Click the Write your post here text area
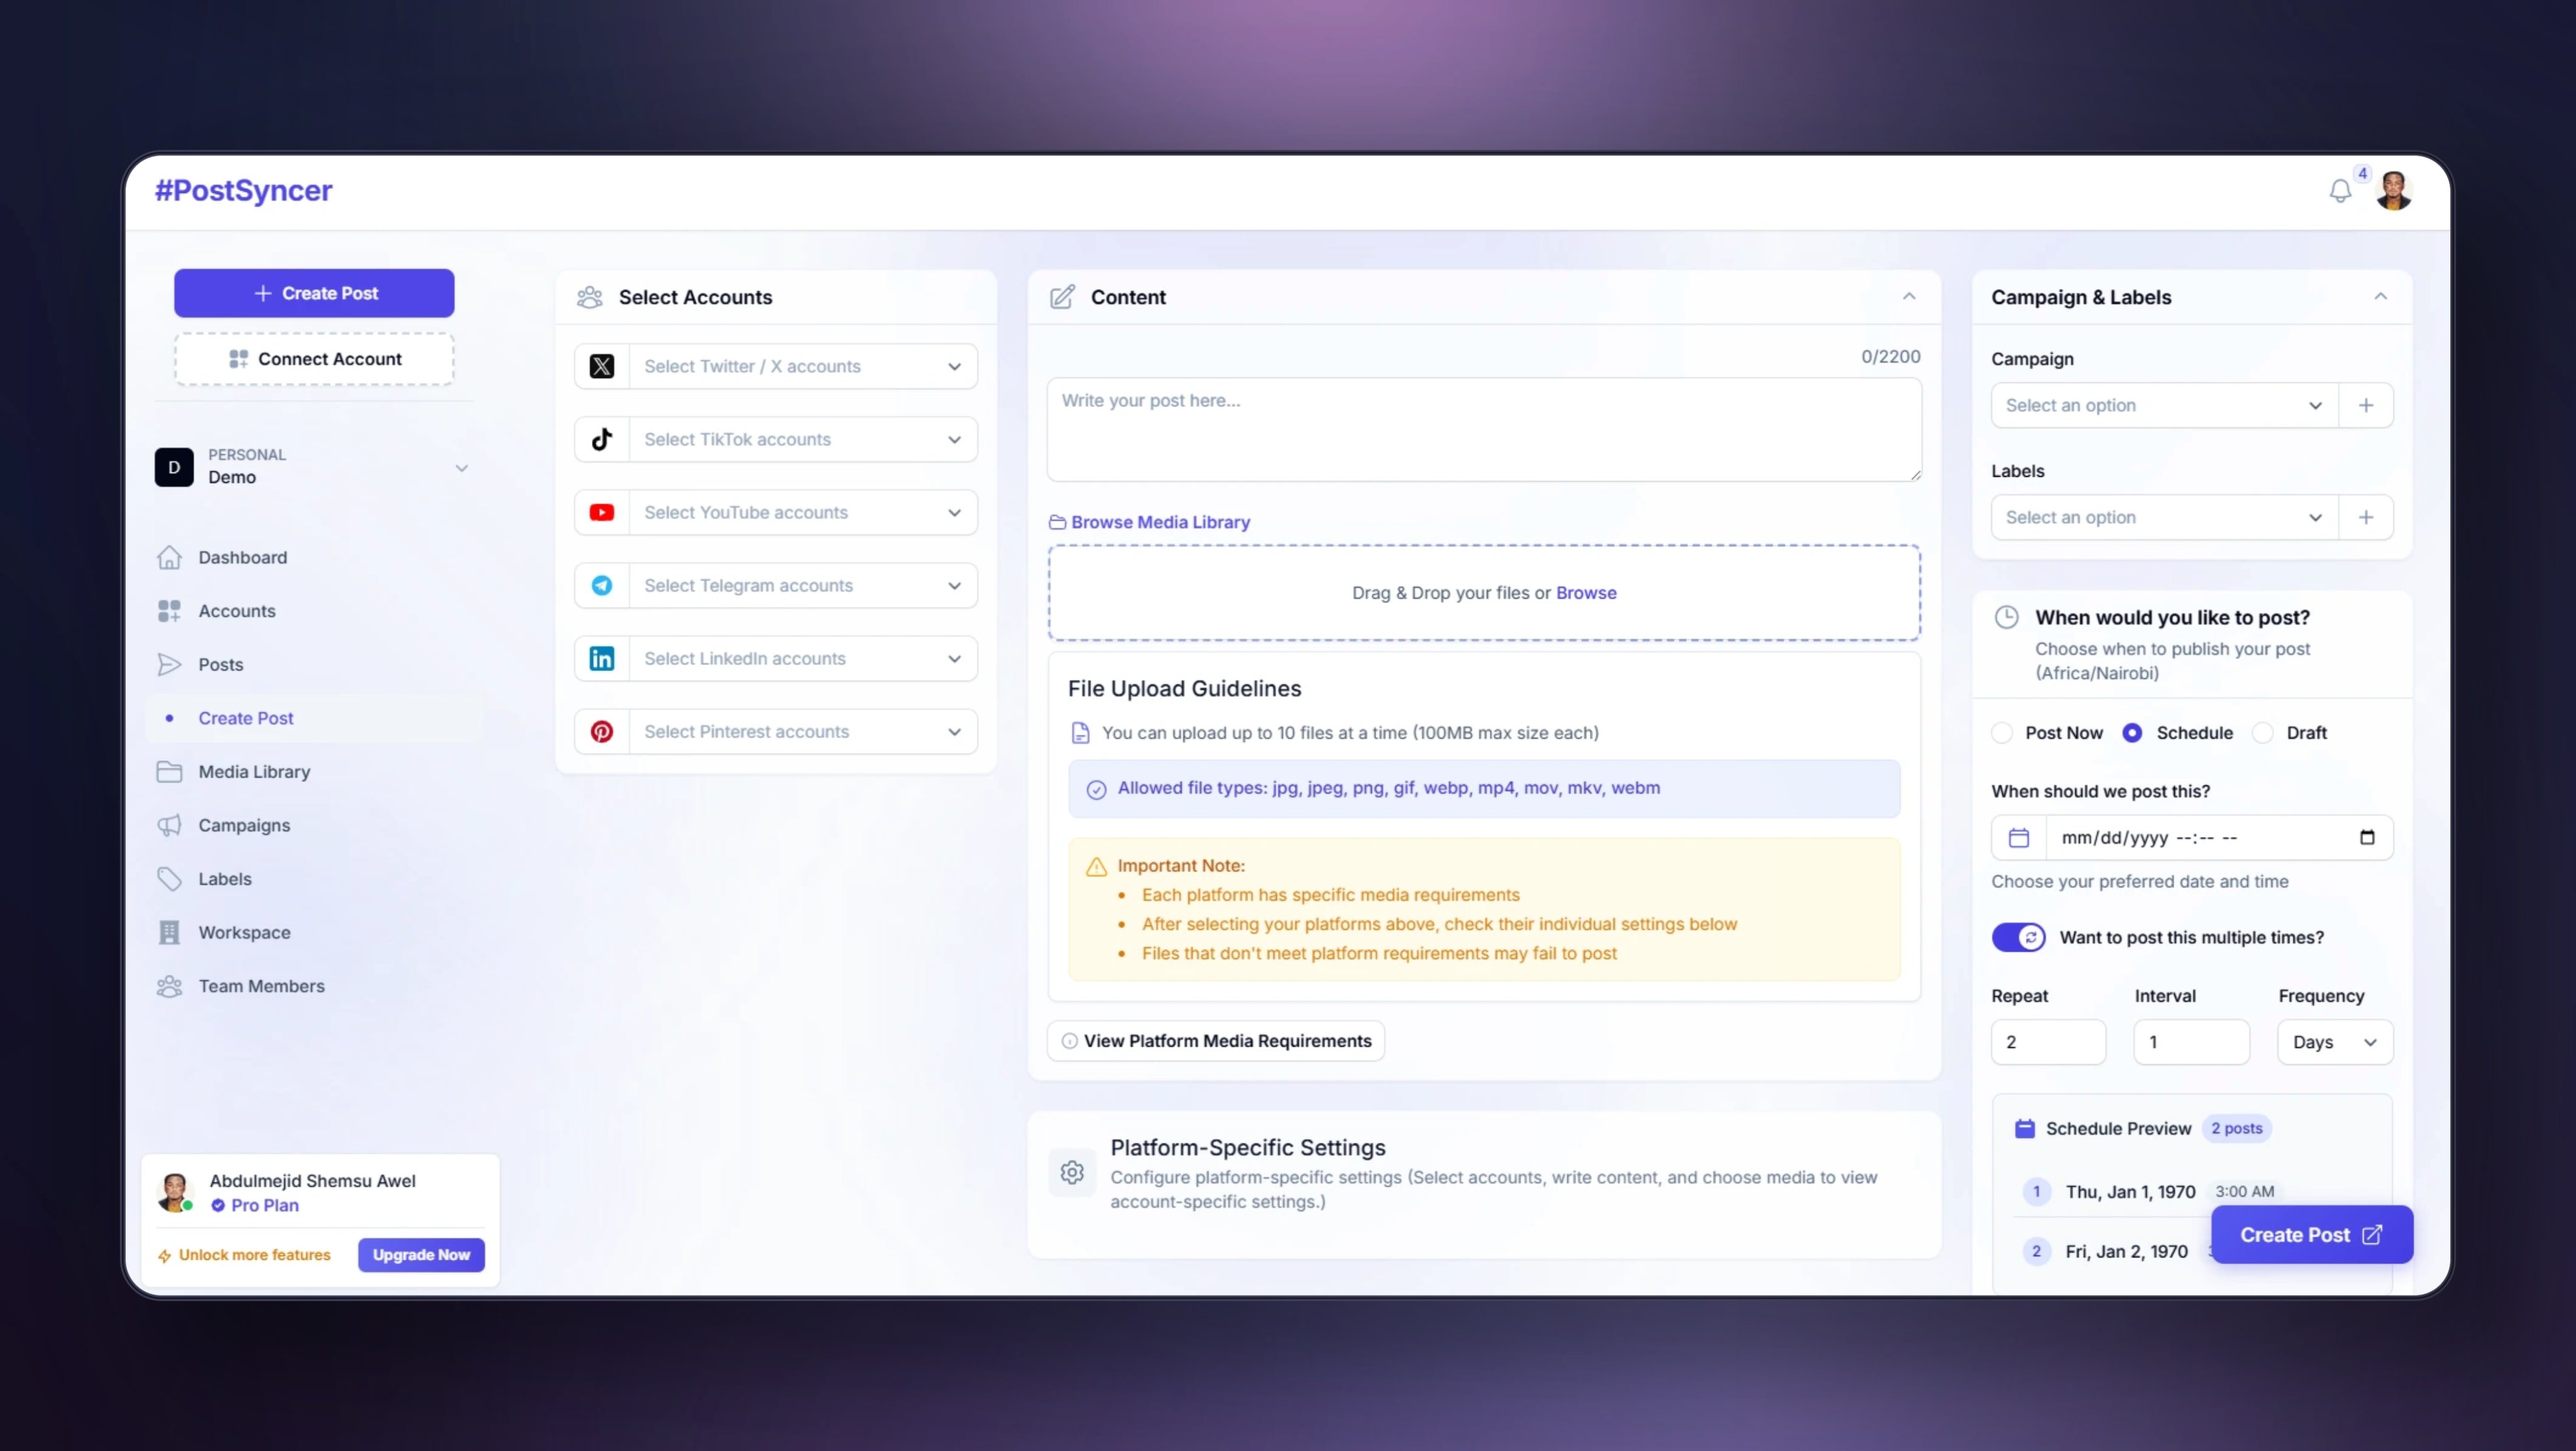The height and width of the screenshot is (1451, 2576). coord(1484,430)
